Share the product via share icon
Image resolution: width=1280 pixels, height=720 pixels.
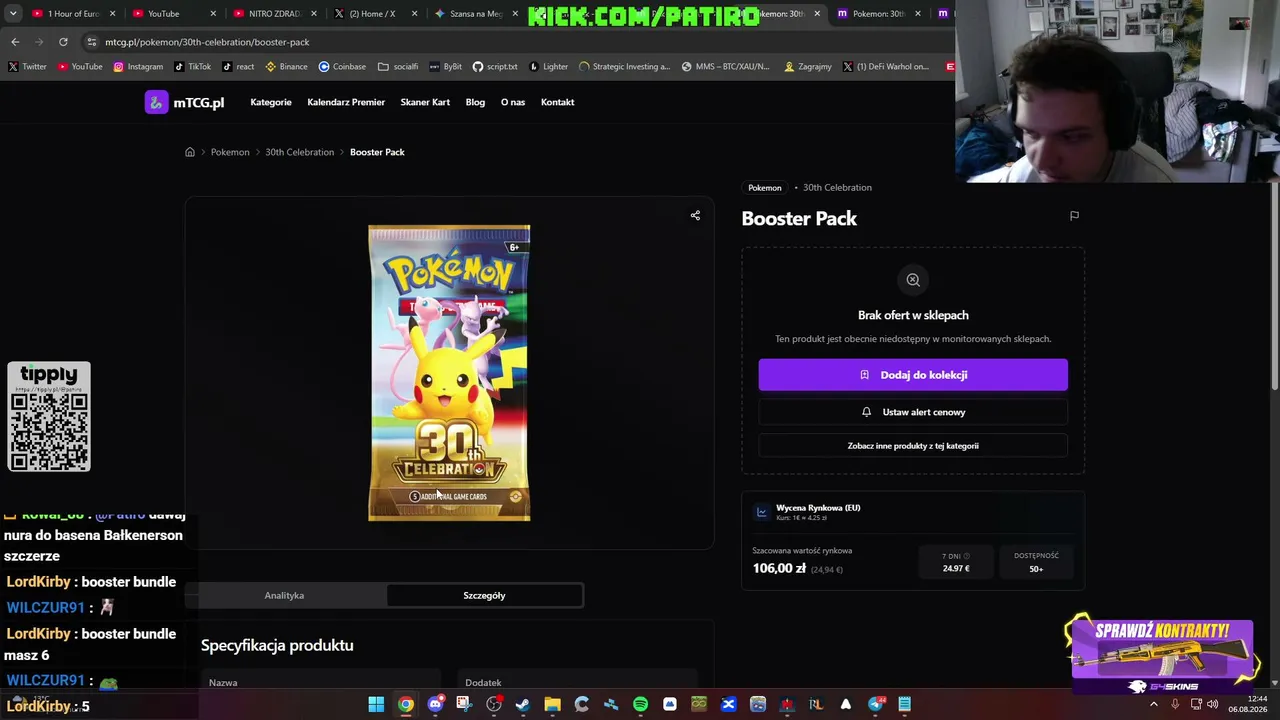point(695,215)
